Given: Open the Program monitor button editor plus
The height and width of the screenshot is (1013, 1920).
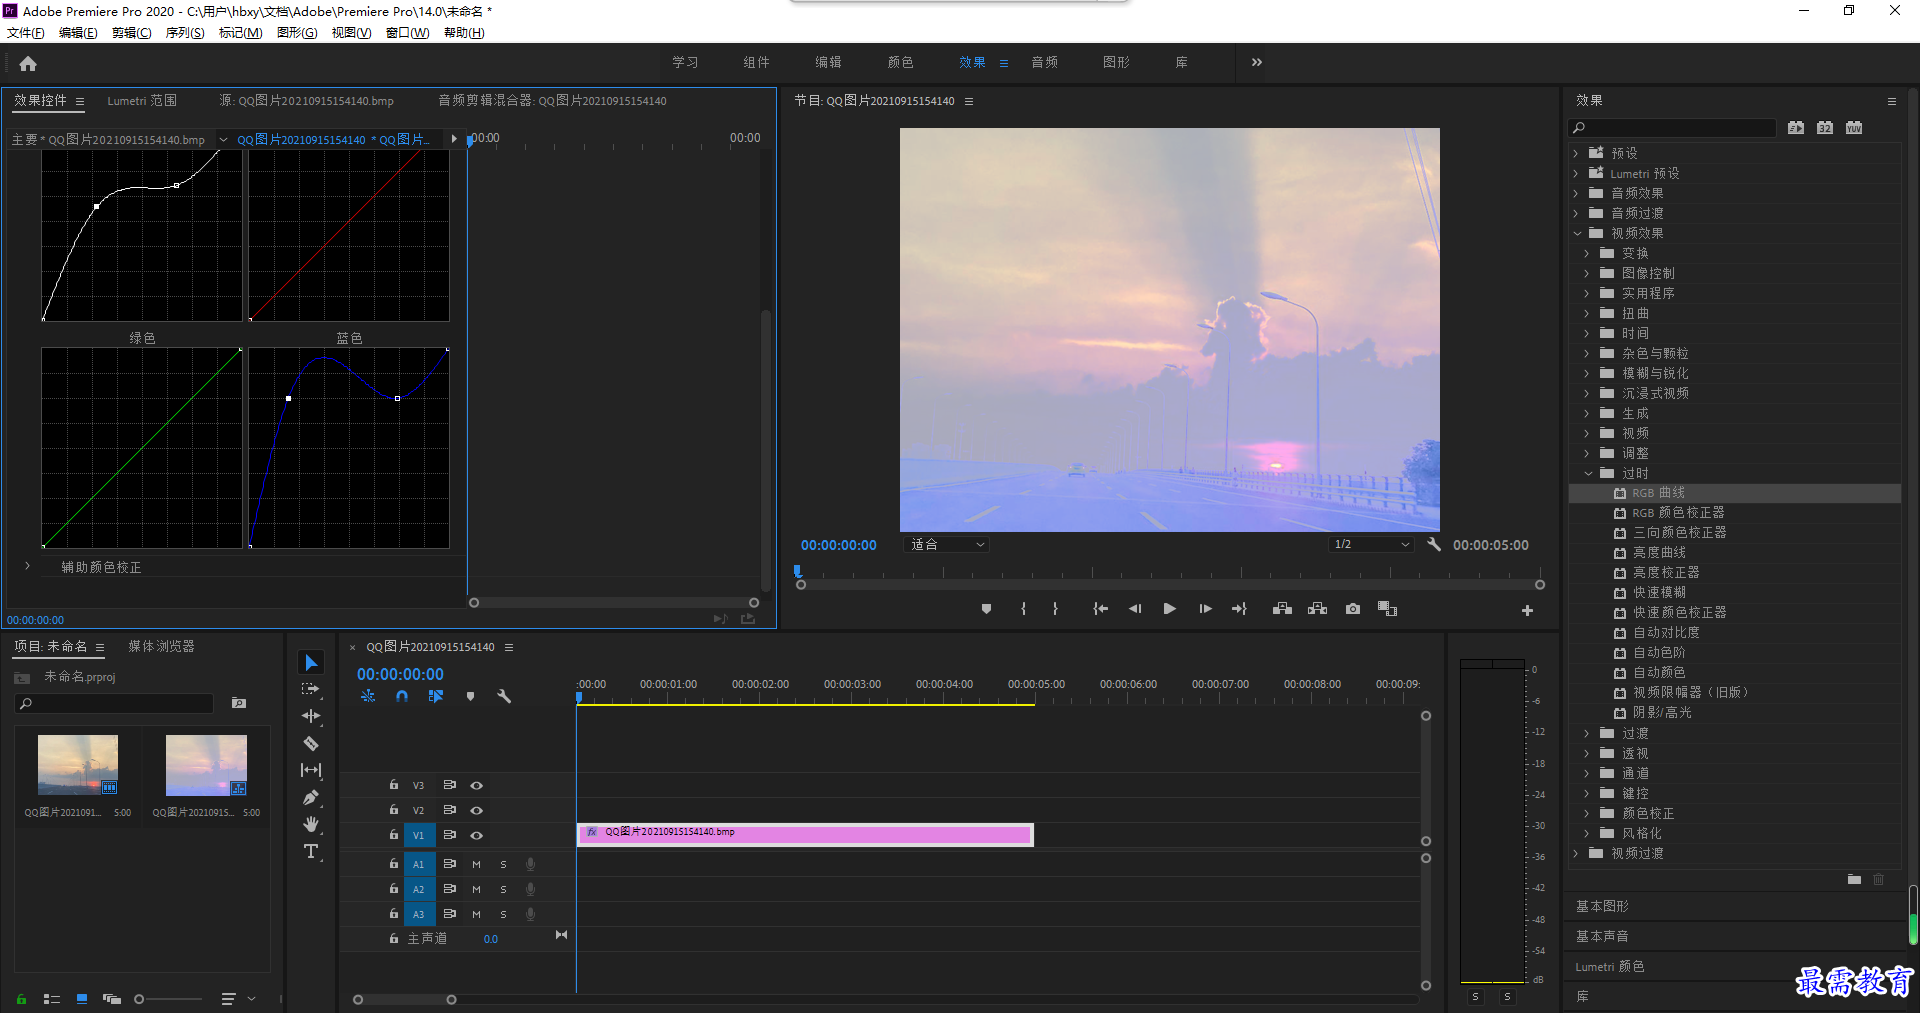Looking at the screenshot, I should click(1527, 610).
